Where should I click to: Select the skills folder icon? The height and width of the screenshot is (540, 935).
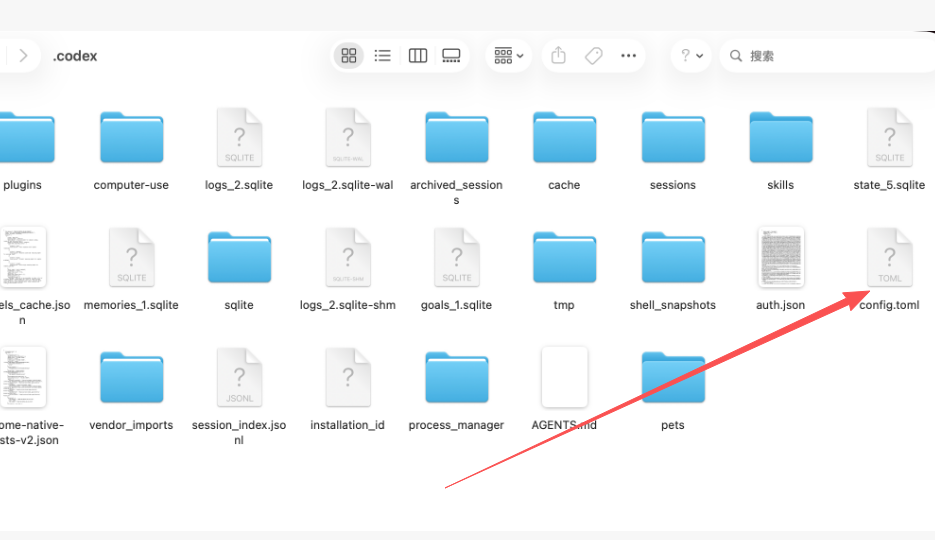point(781,138)
